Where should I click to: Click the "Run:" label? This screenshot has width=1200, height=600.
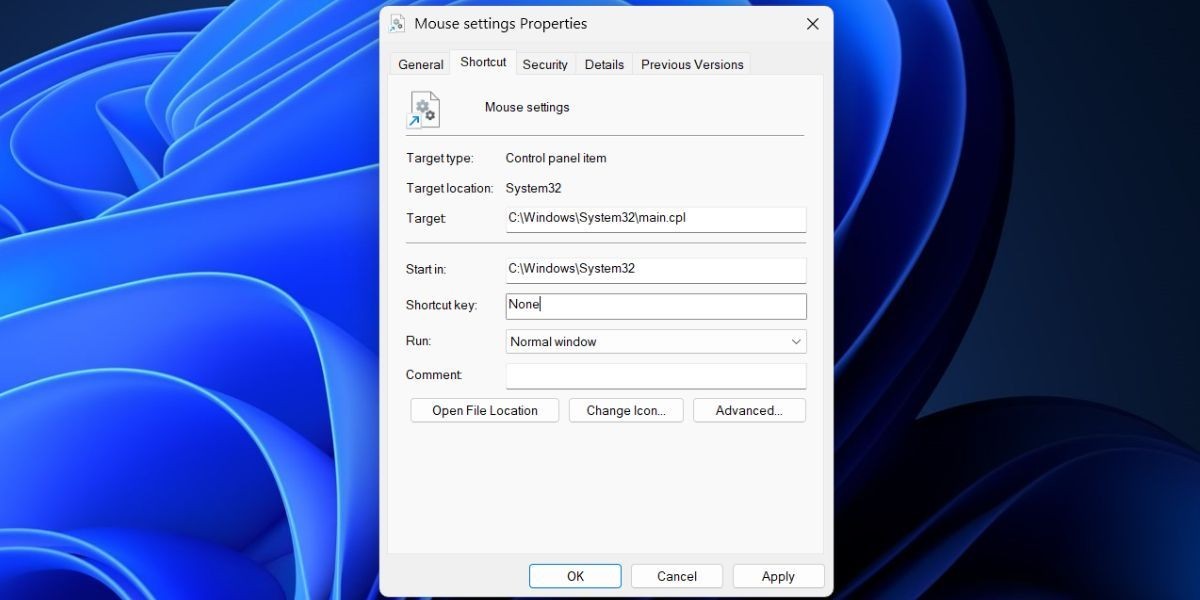418,341
